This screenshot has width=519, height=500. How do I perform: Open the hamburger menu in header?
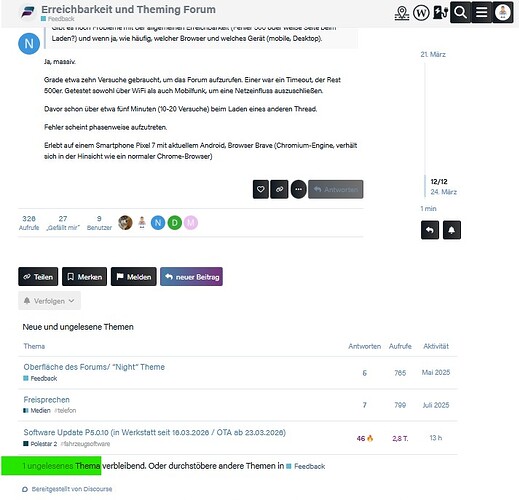[x=482, y=13]
